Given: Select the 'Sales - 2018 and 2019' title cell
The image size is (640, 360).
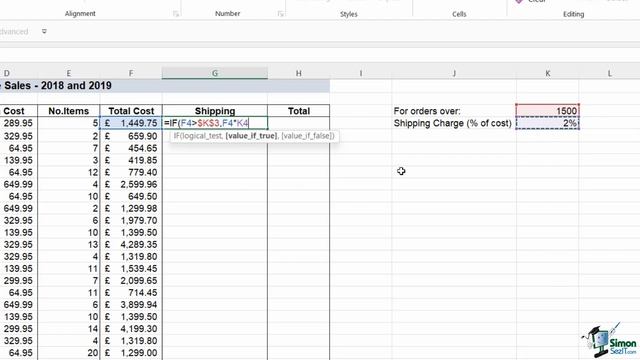Looking at the screenshot, I should (x=165, y=86).
